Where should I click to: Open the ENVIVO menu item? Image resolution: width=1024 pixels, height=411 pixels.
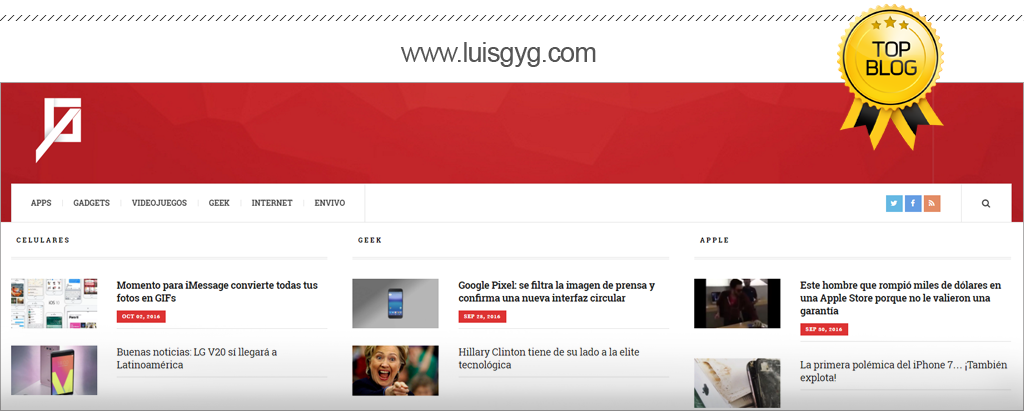click(x=330, y=203)
